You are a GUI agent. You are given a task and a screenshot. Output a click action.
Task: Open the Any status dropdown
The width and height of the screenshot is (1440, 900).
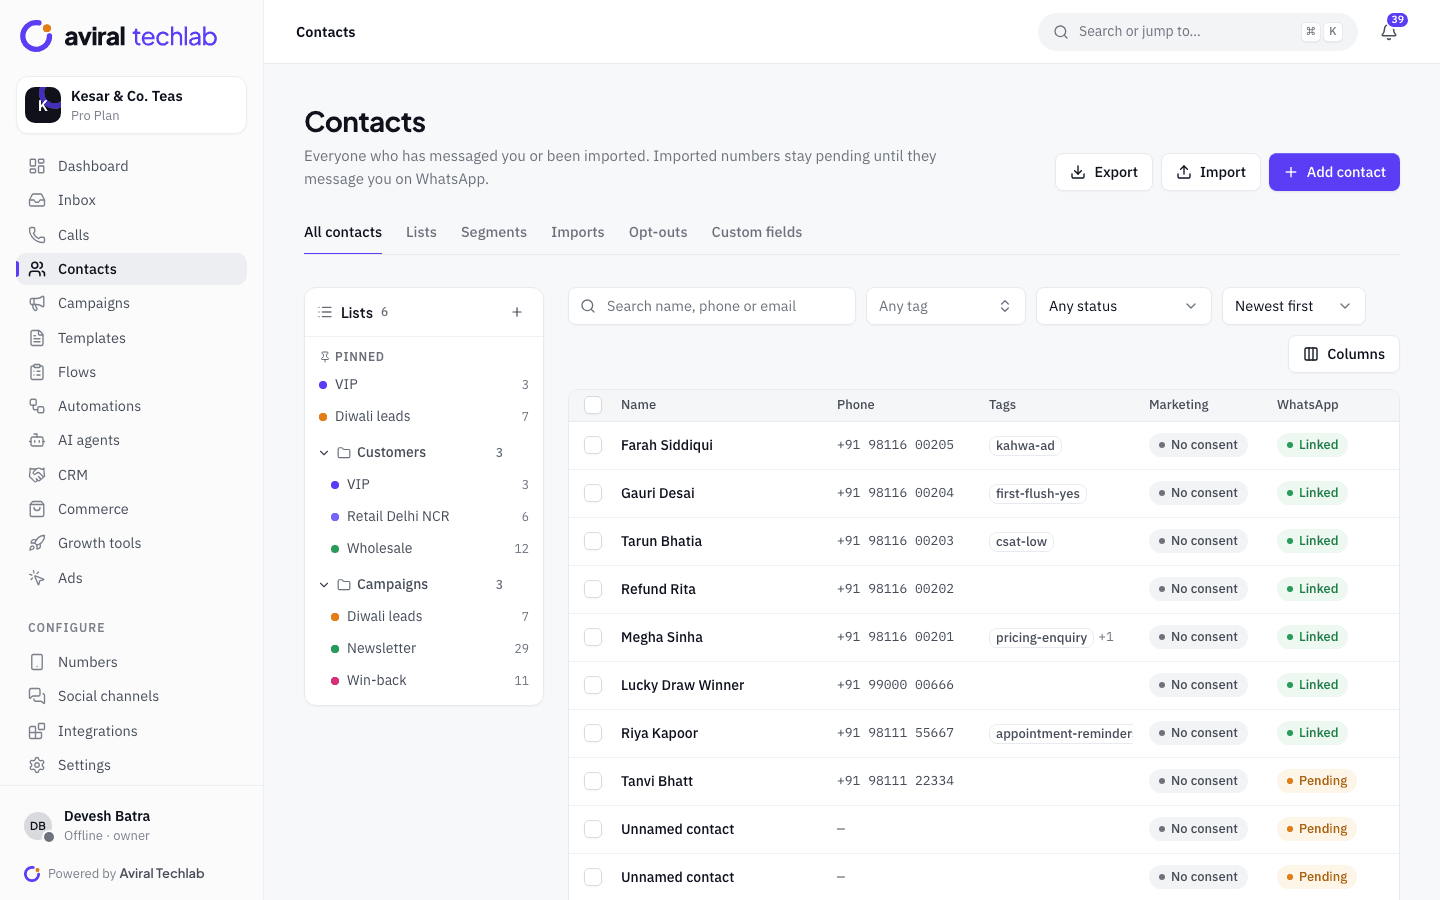(1124, 306)
